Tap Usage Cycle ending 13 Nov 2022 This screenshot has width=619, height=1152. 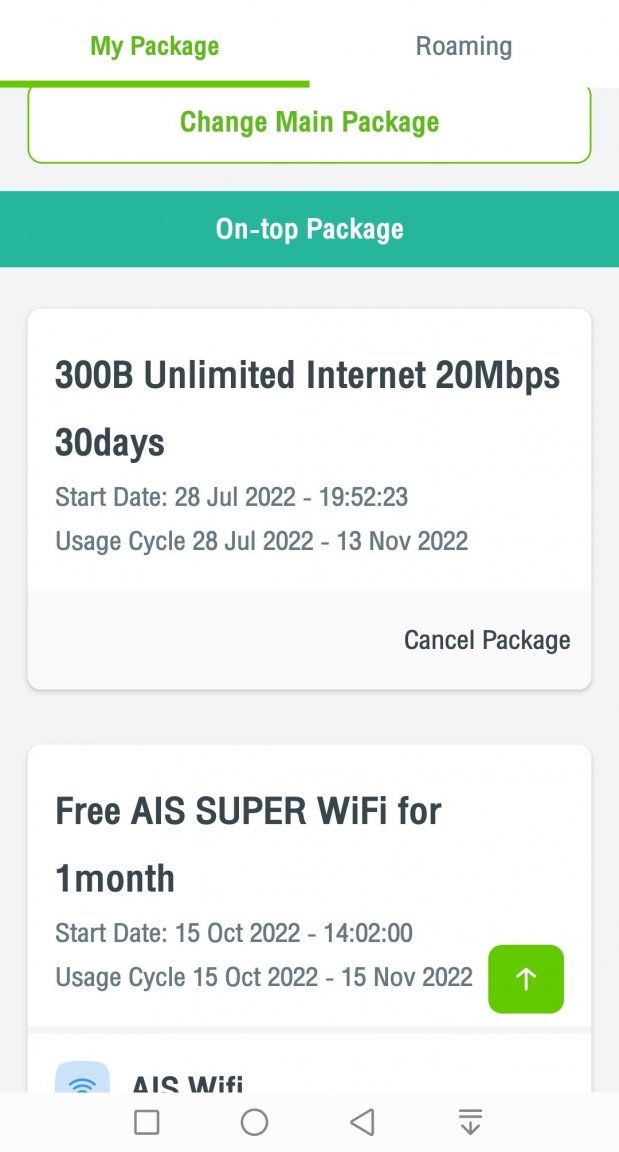tap(261, 541)
